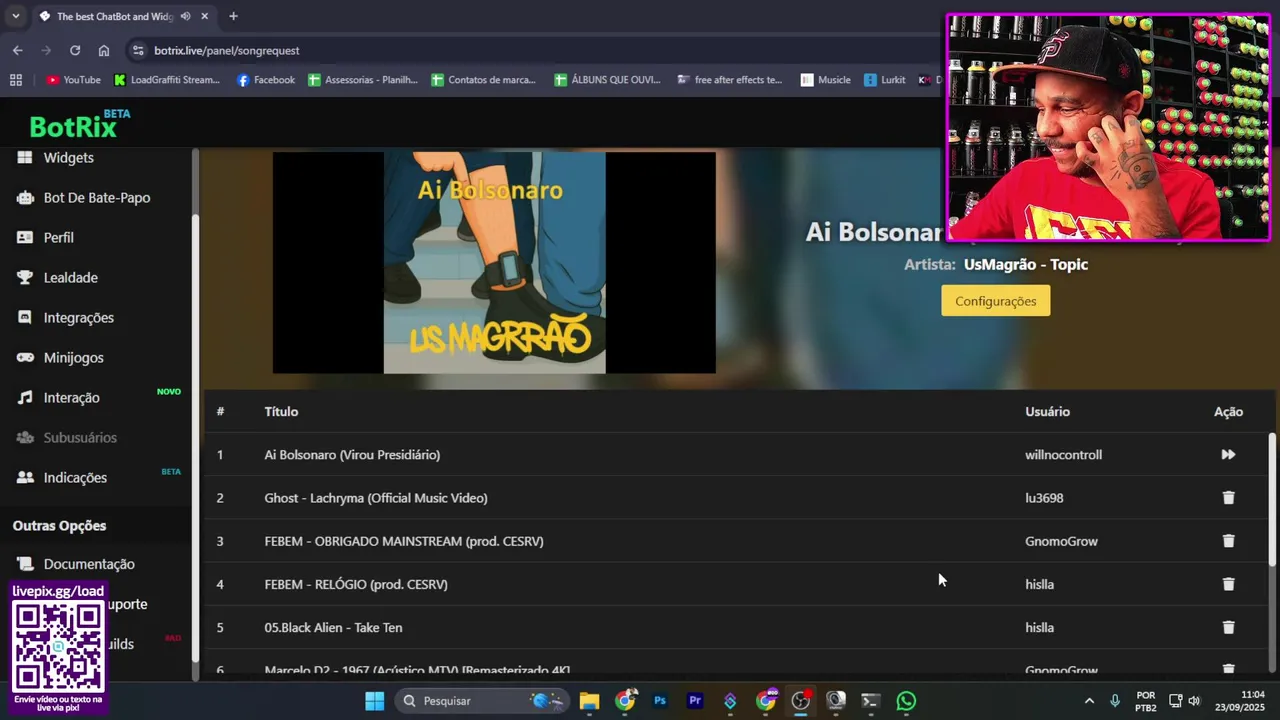Click the Título column header
Viewport: 1280px width, 720px height.
(281, 412)
